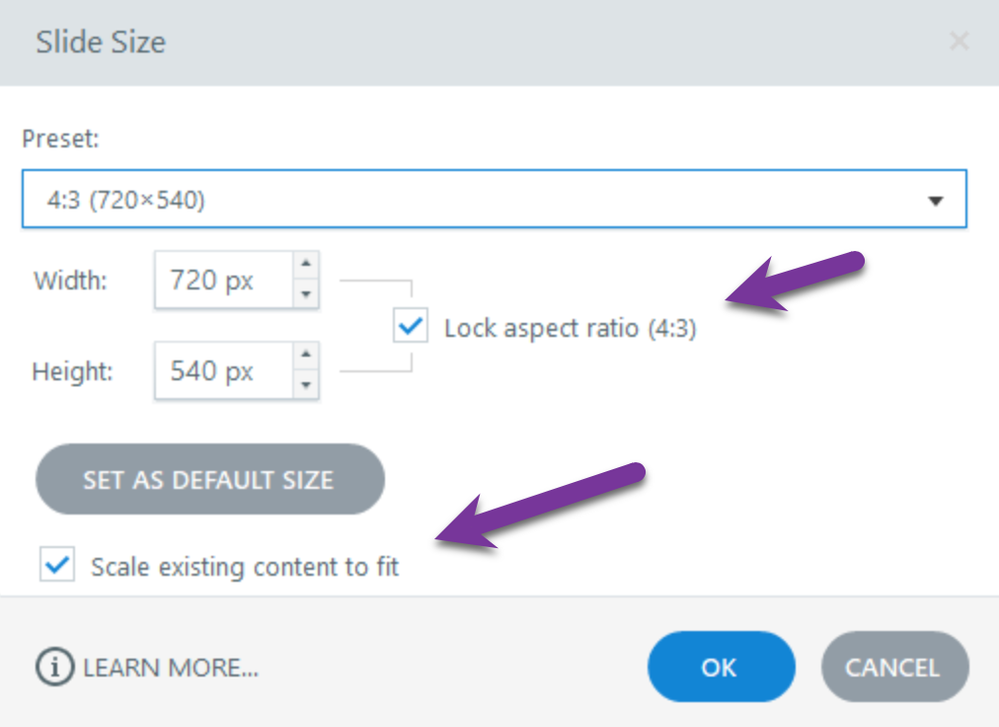Disable Scale existing content to fit checkbox

(57, 566)
